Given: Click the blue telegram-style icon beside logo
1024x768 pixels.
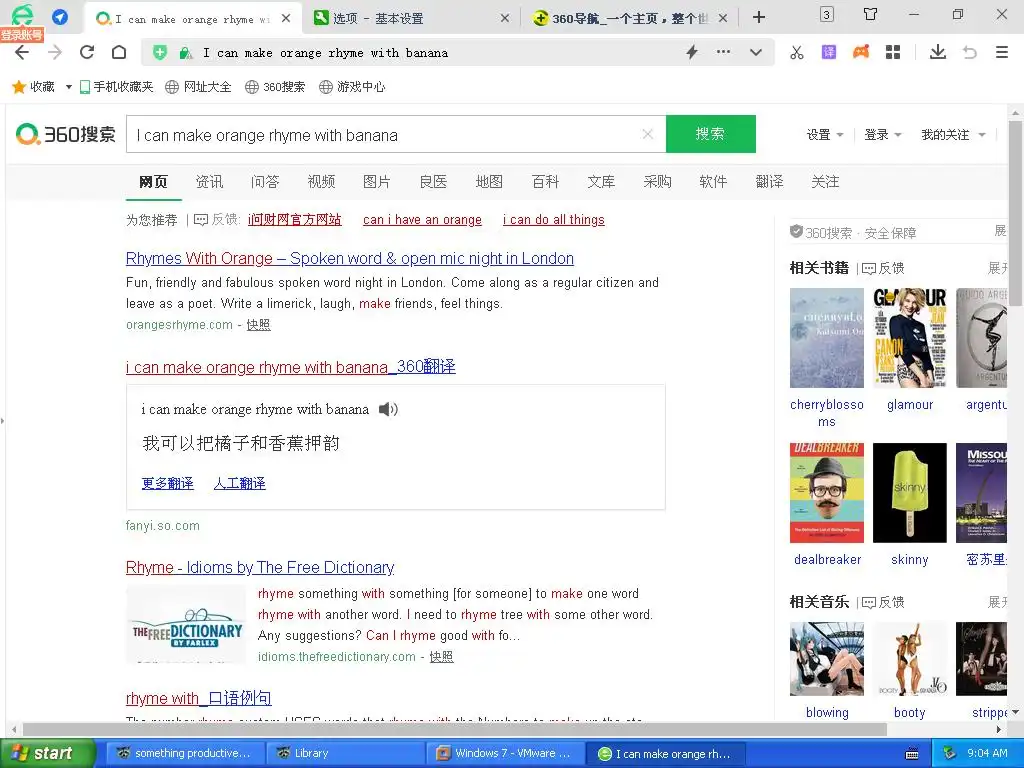Looking at the screenshot, I should coord(60,17).
